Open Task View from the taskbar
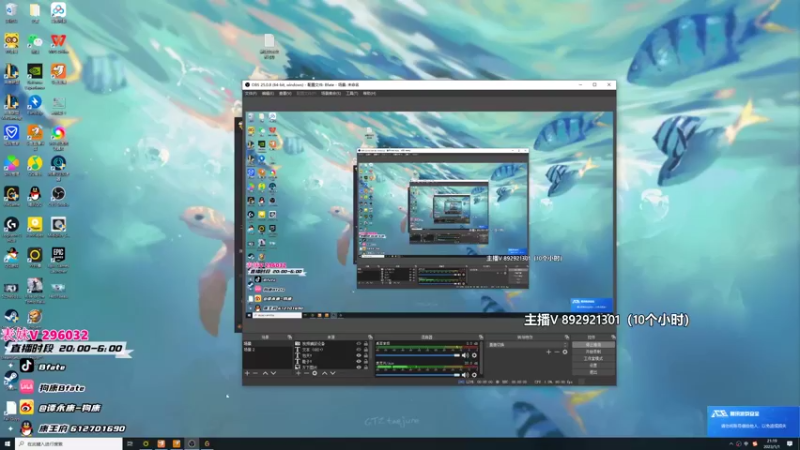Image resolution: width=800 pixels, height=450 pixels. click(x=130, y=444)
